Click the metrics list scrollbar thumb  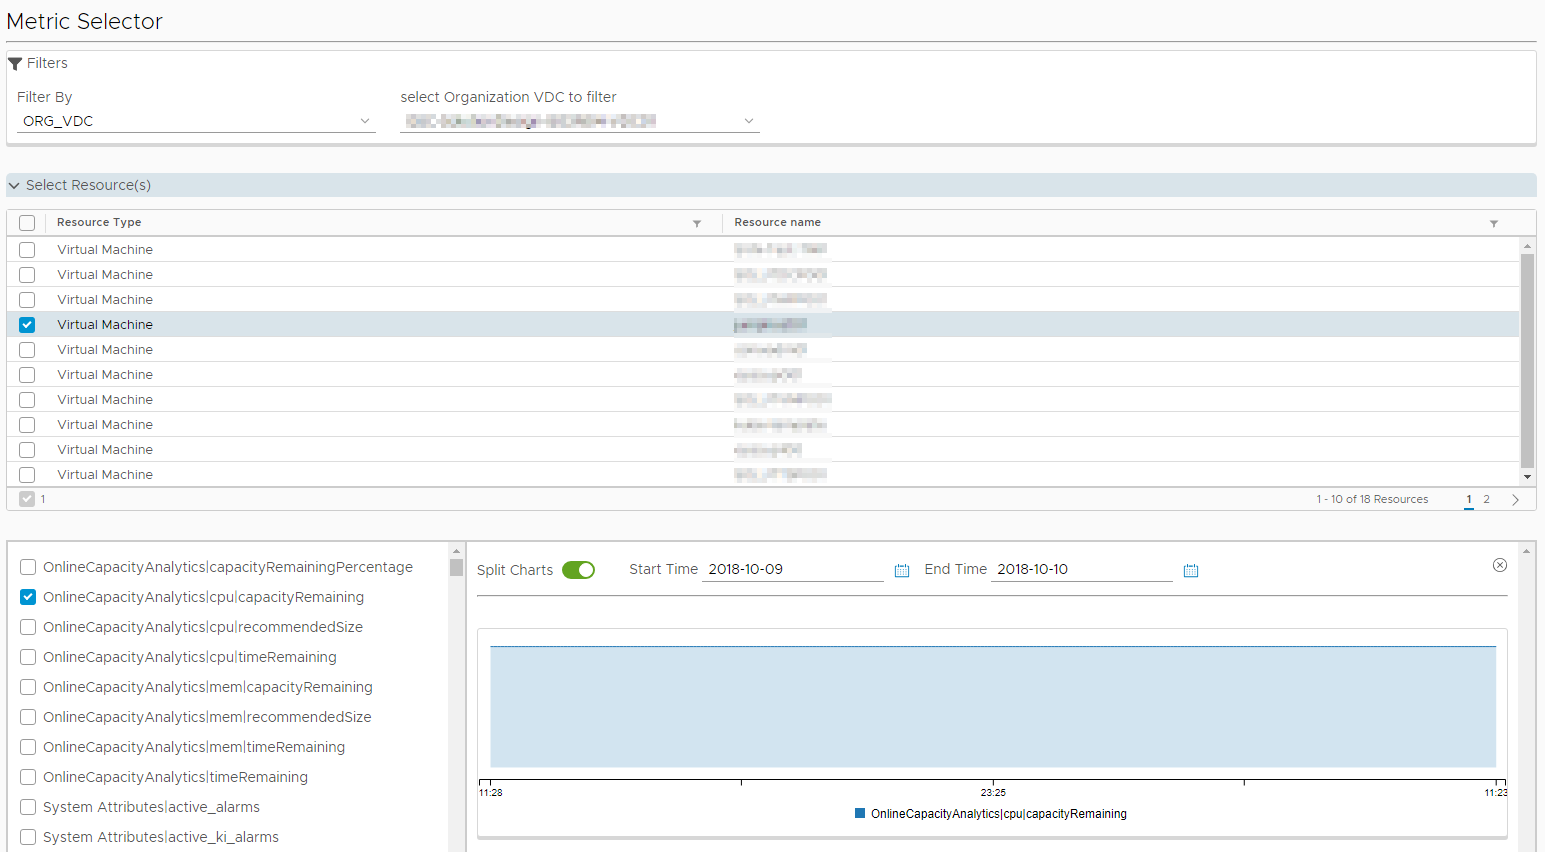(456, 567)
